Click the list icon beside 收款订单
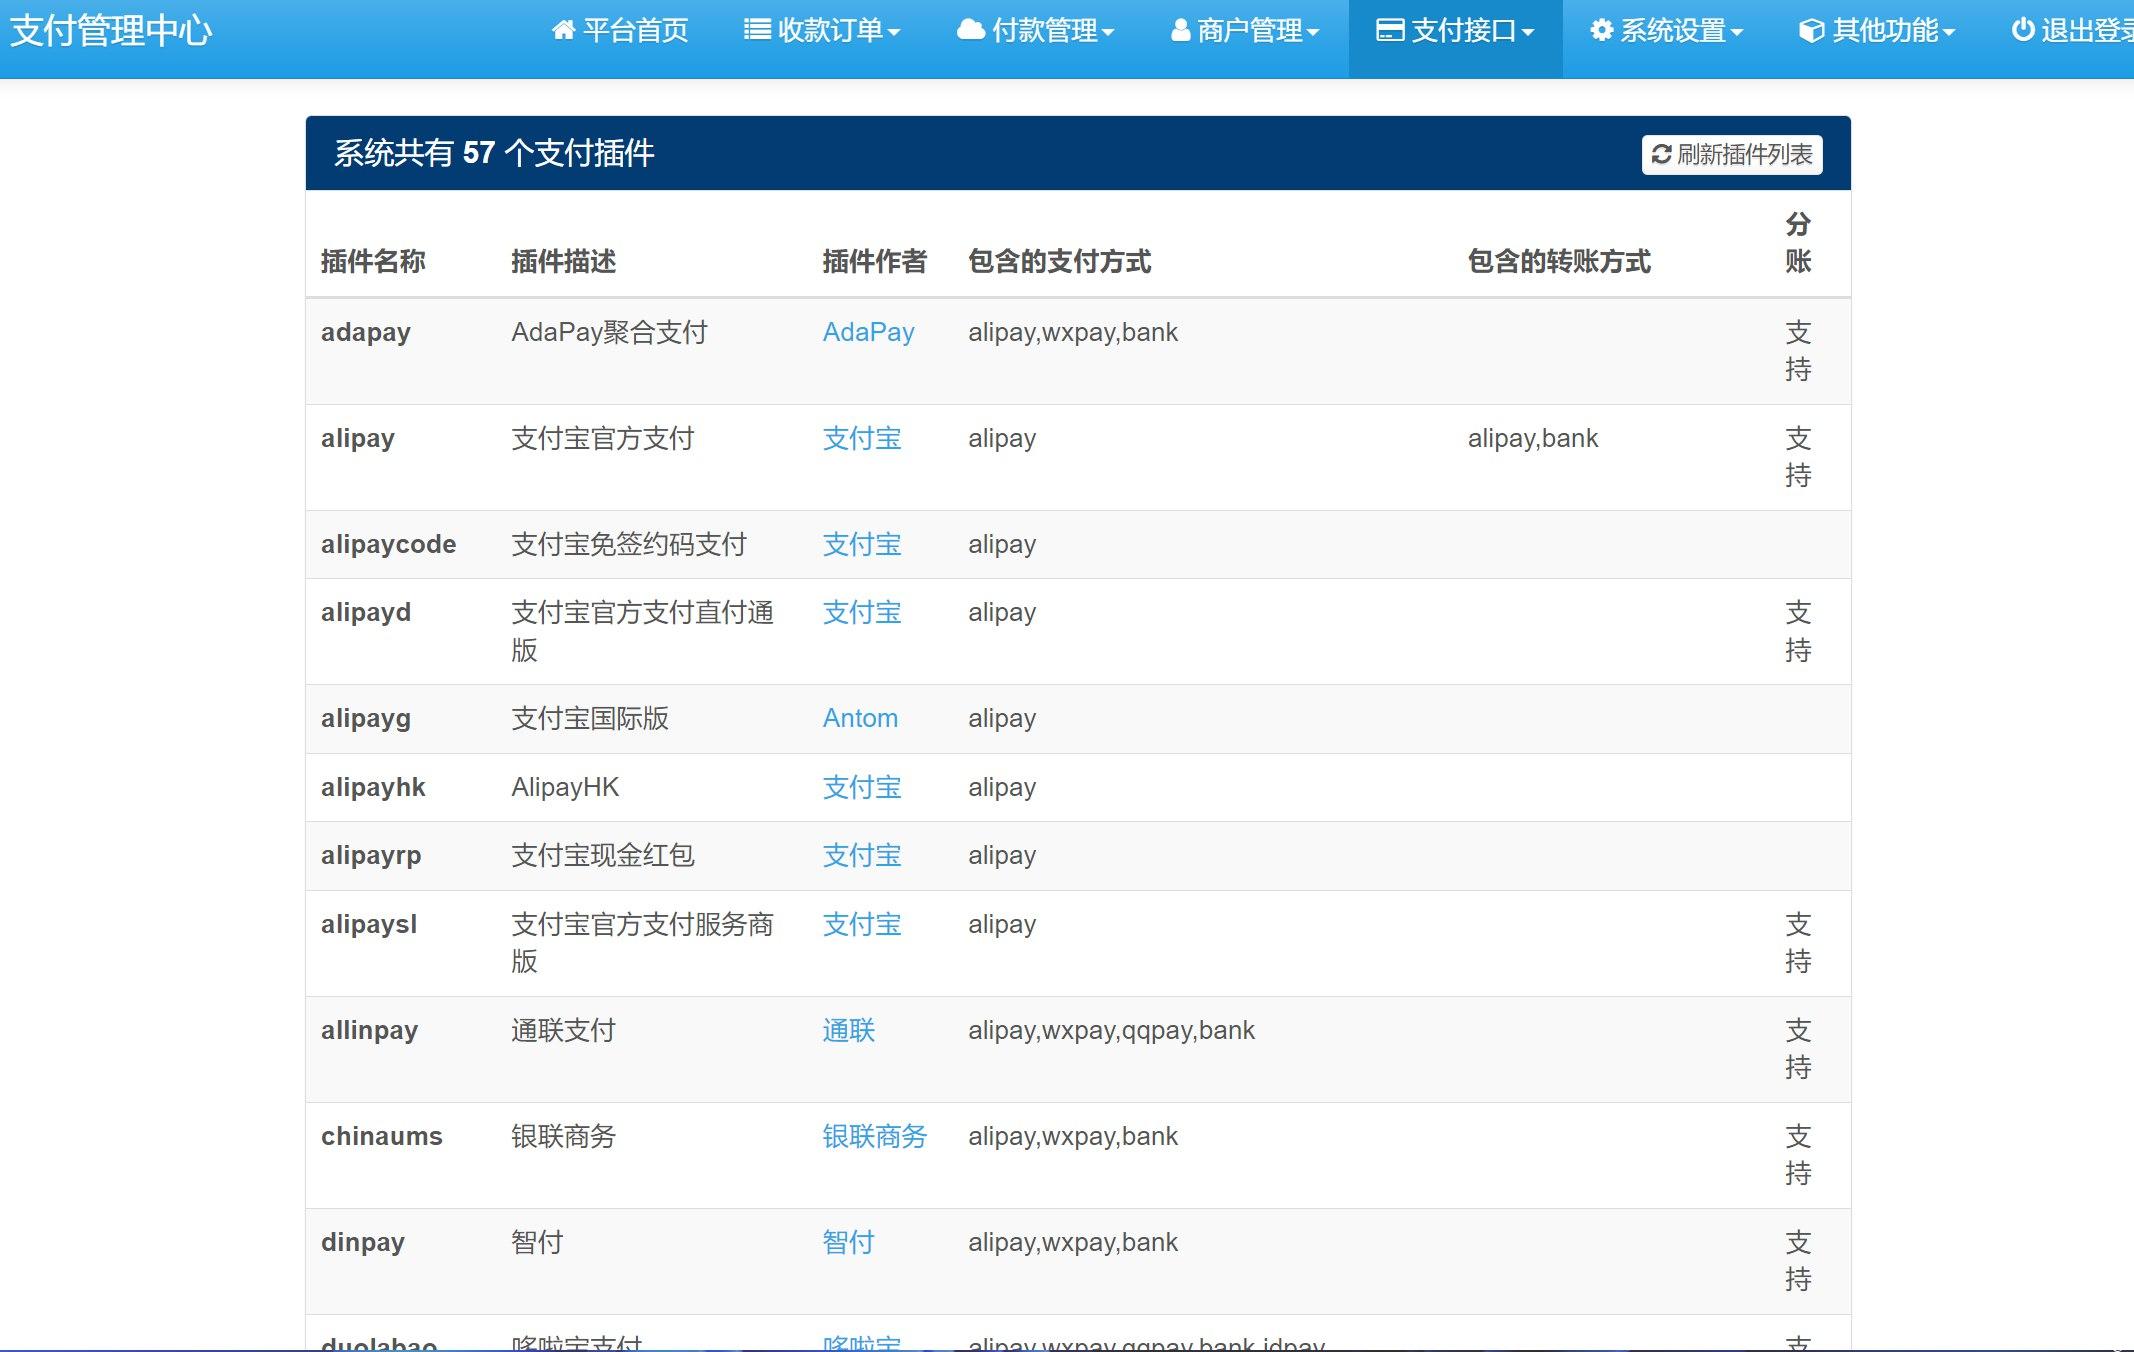Screen dimensions: 2134x1352 (x=757, y=30)
